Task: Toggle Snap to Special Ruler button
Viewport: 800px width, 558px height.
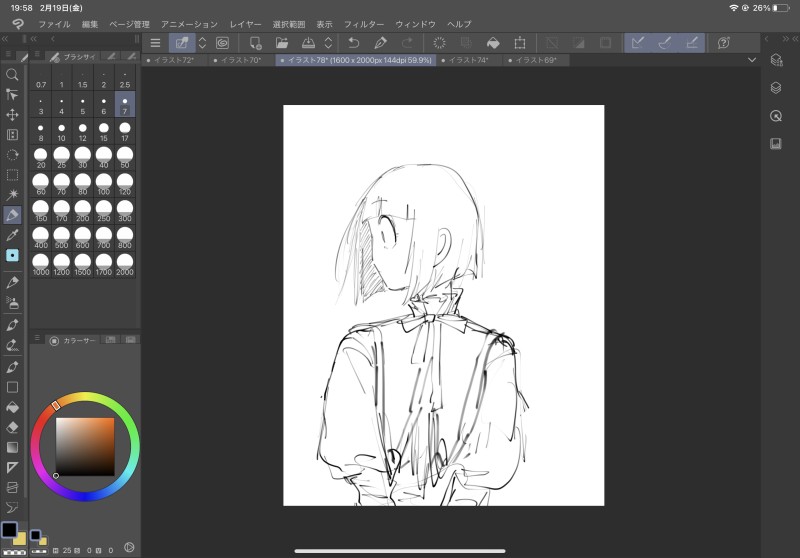Action: [x=664, y=43]
